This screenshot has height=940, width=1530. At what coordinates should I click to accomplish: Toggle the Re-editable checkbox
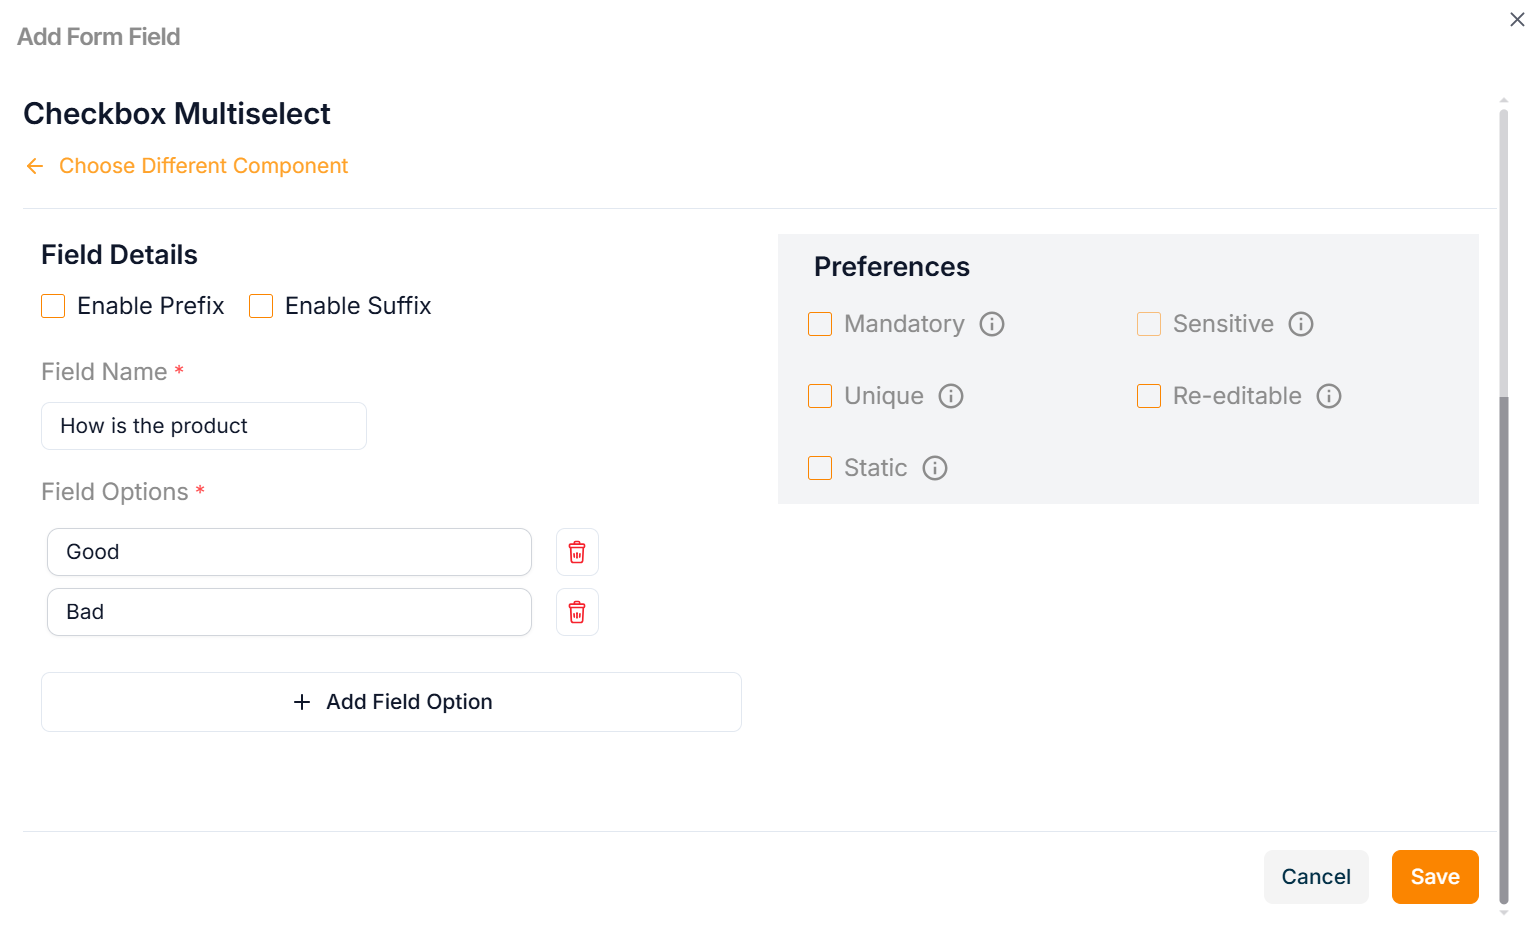coord(1149,396)
